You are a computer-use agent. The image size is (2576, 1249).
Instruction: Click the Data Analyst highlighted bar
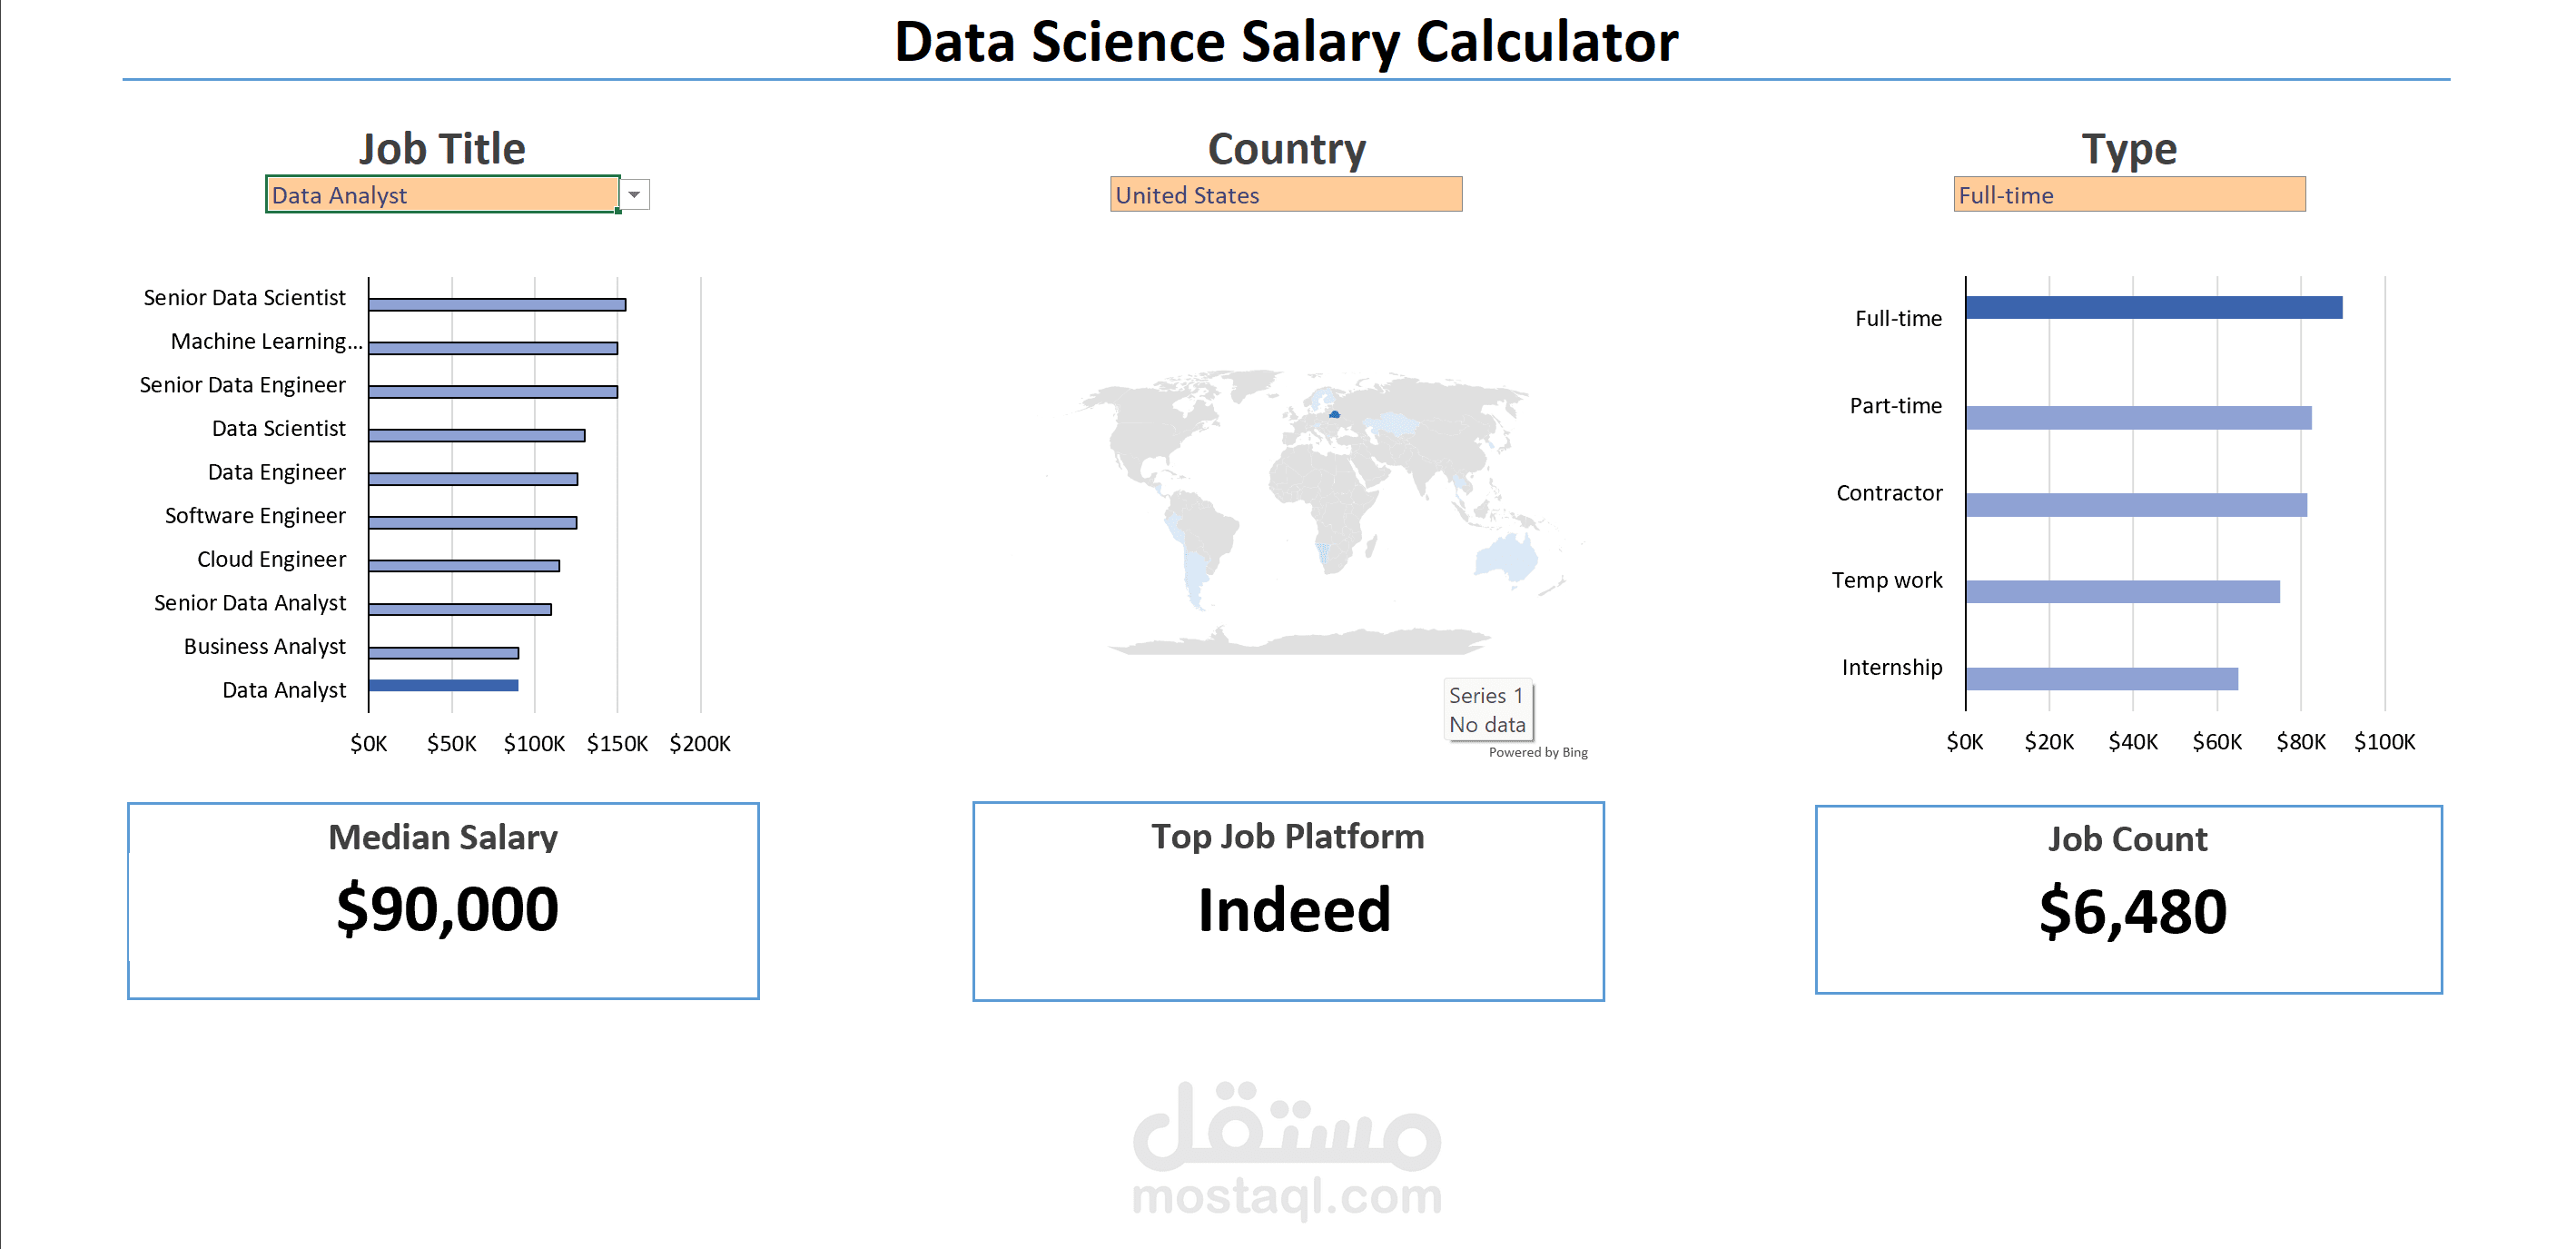pyautogui.click(x=443, y=684)
